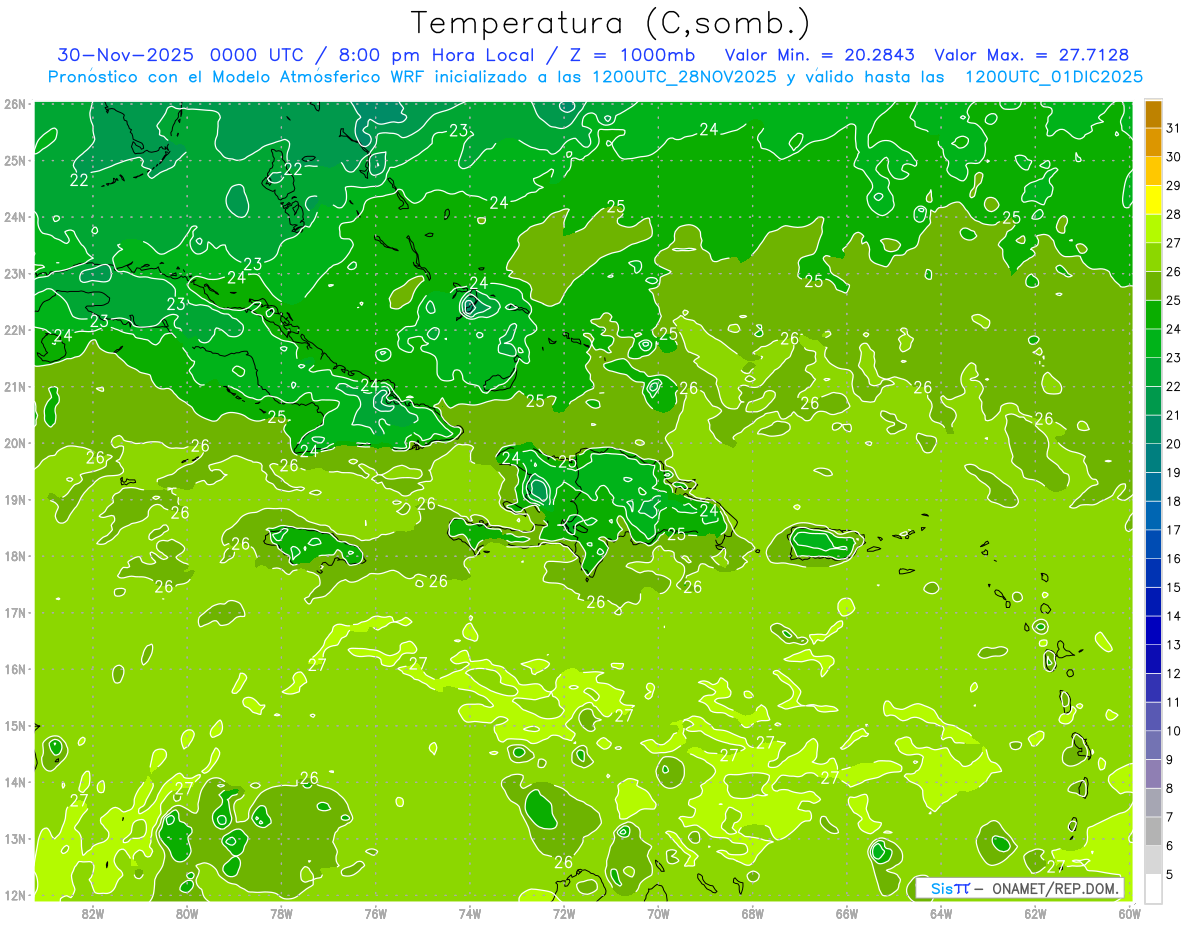
Task: Click the latitude axis label 21N
Action: pos(15,387)
